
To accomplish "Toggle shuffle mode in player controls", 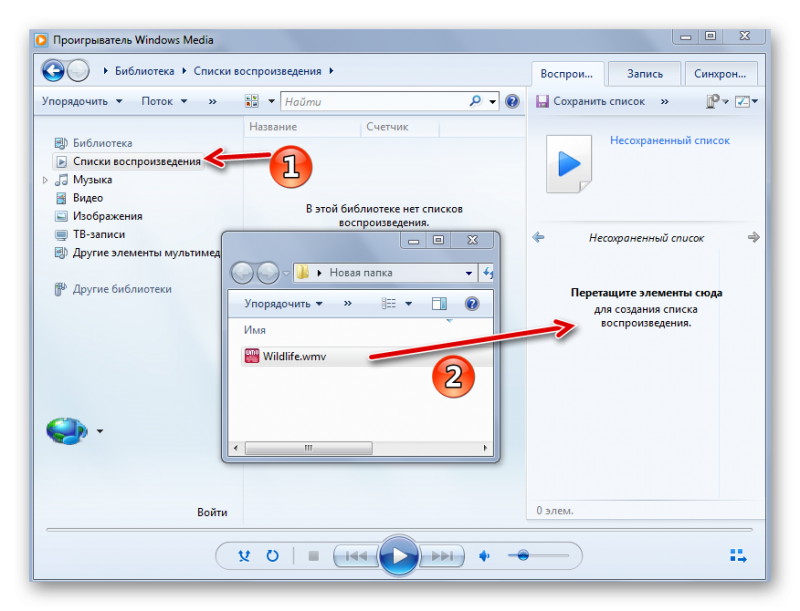I will (x=245, y=556).
